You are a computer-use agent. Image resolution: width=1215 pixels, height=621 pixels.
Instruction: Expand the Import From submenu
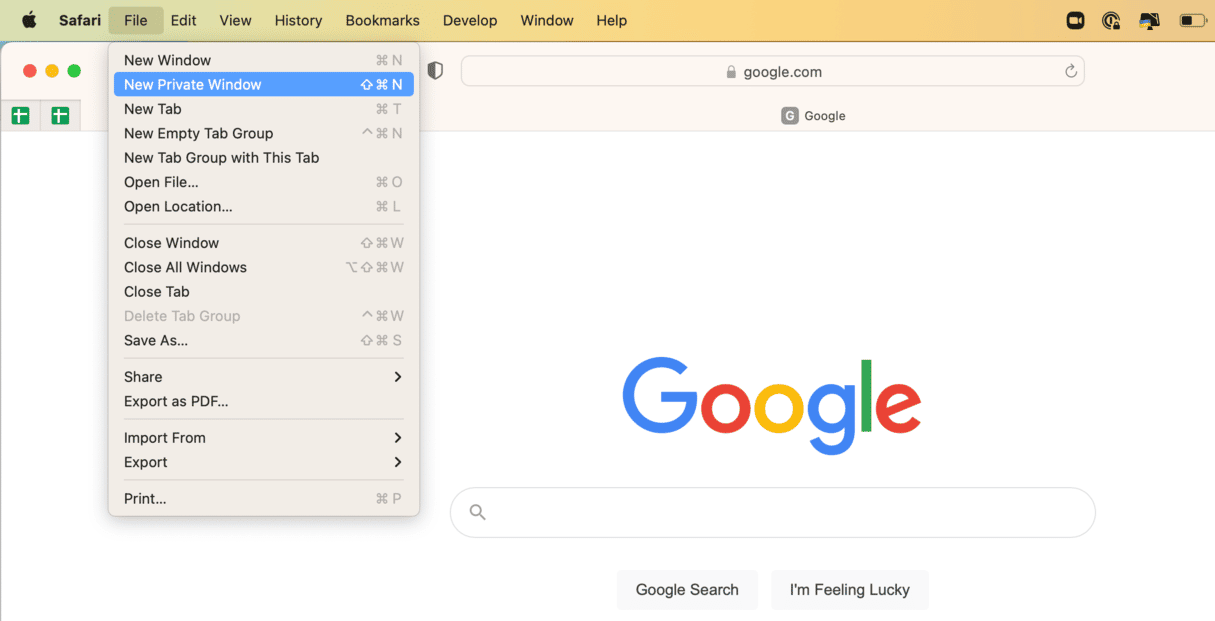pos(264,438)
